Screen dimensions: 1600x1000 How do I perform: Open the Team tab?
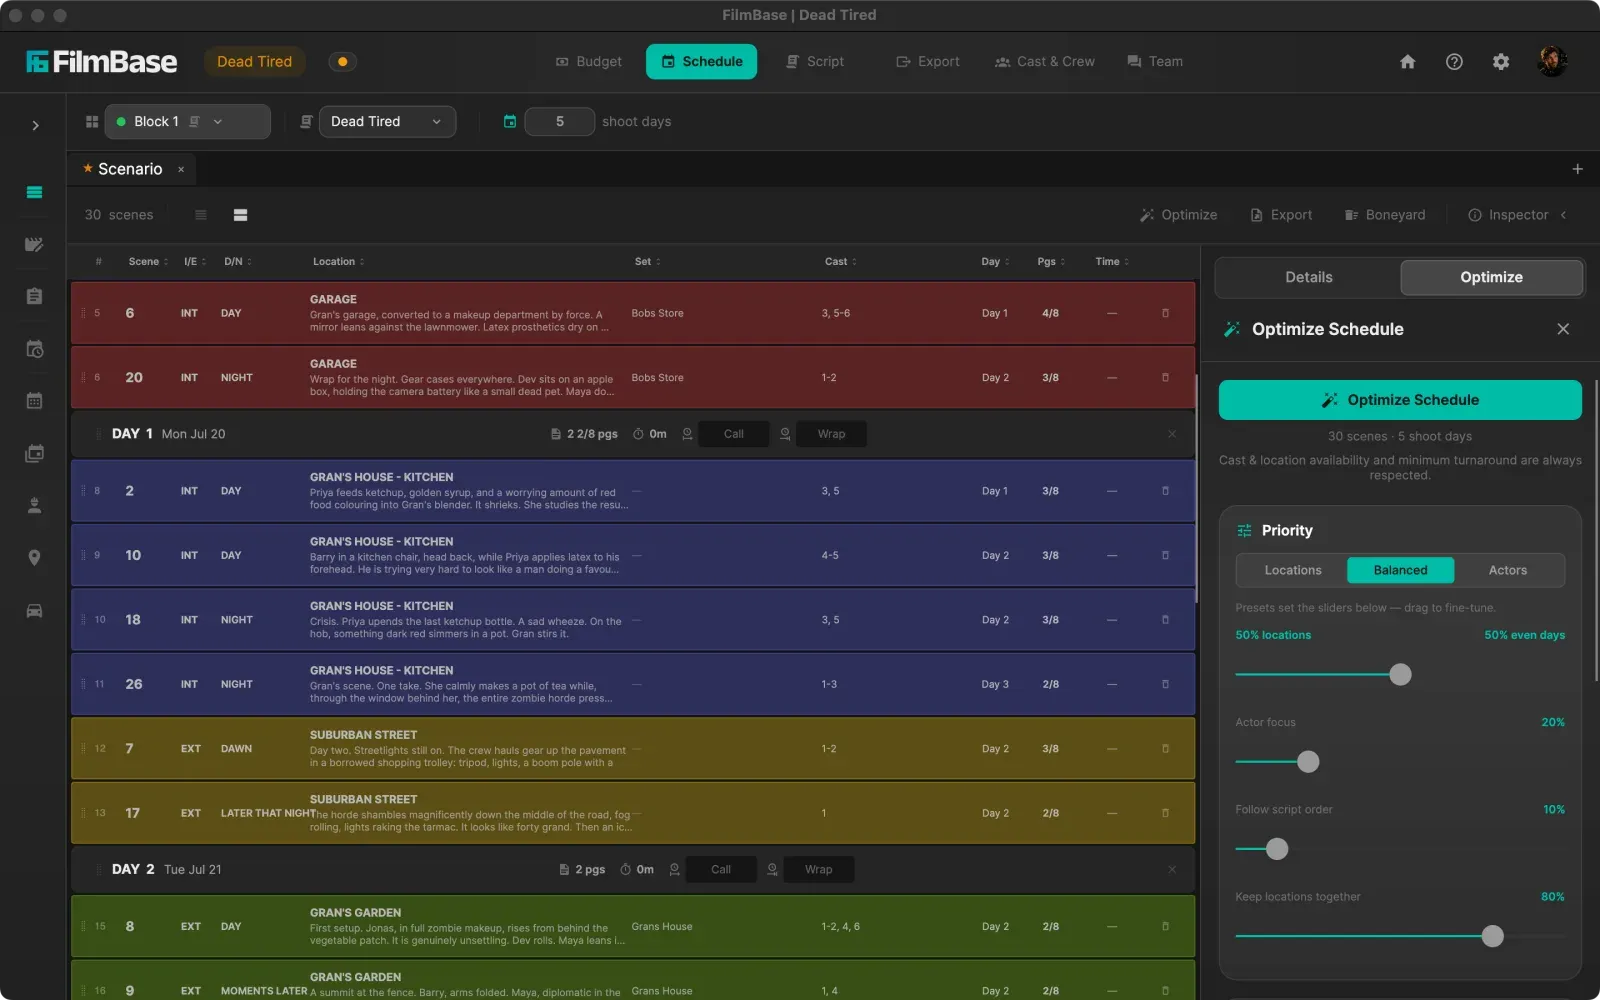pos(1155,62)
